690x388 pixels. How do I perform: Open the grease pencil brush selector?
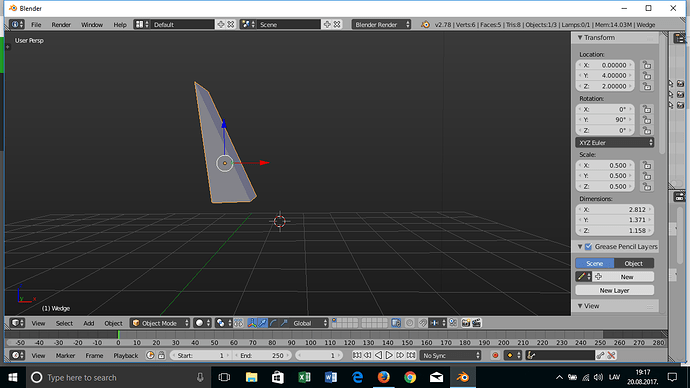coord(583,277)
